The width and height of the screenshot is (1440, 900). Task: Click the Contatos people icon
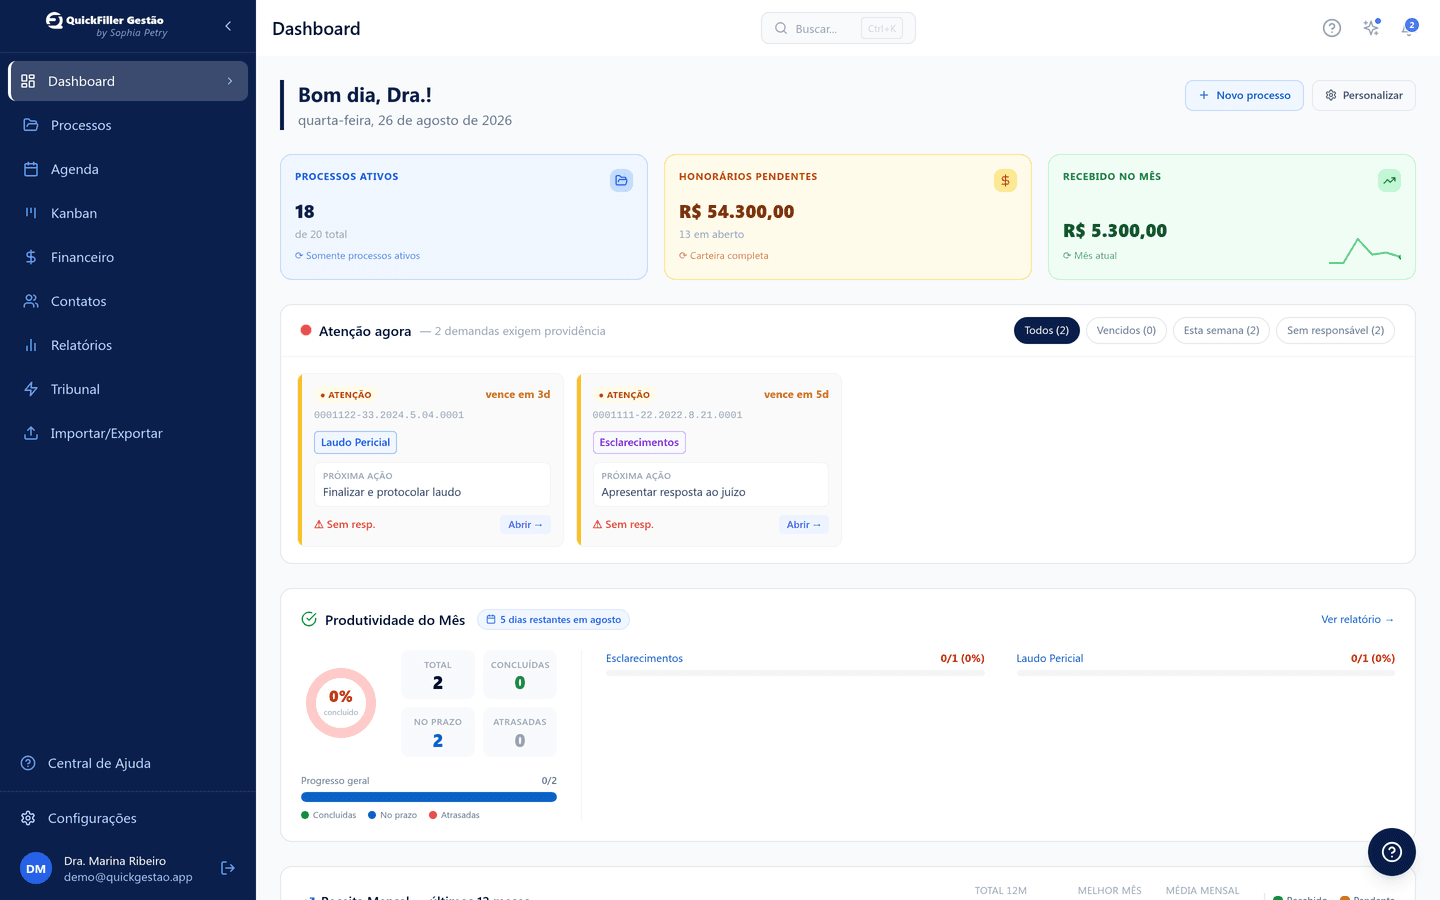pos(31,301)
